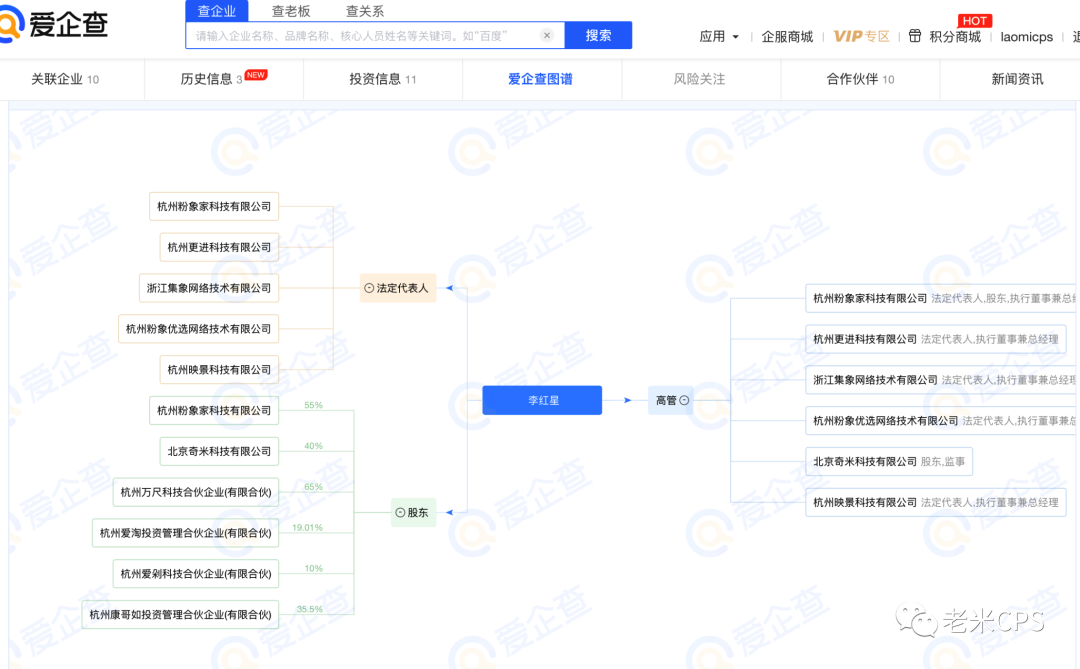
Task: Open the 企服商城 link
Action: (787, 37)
